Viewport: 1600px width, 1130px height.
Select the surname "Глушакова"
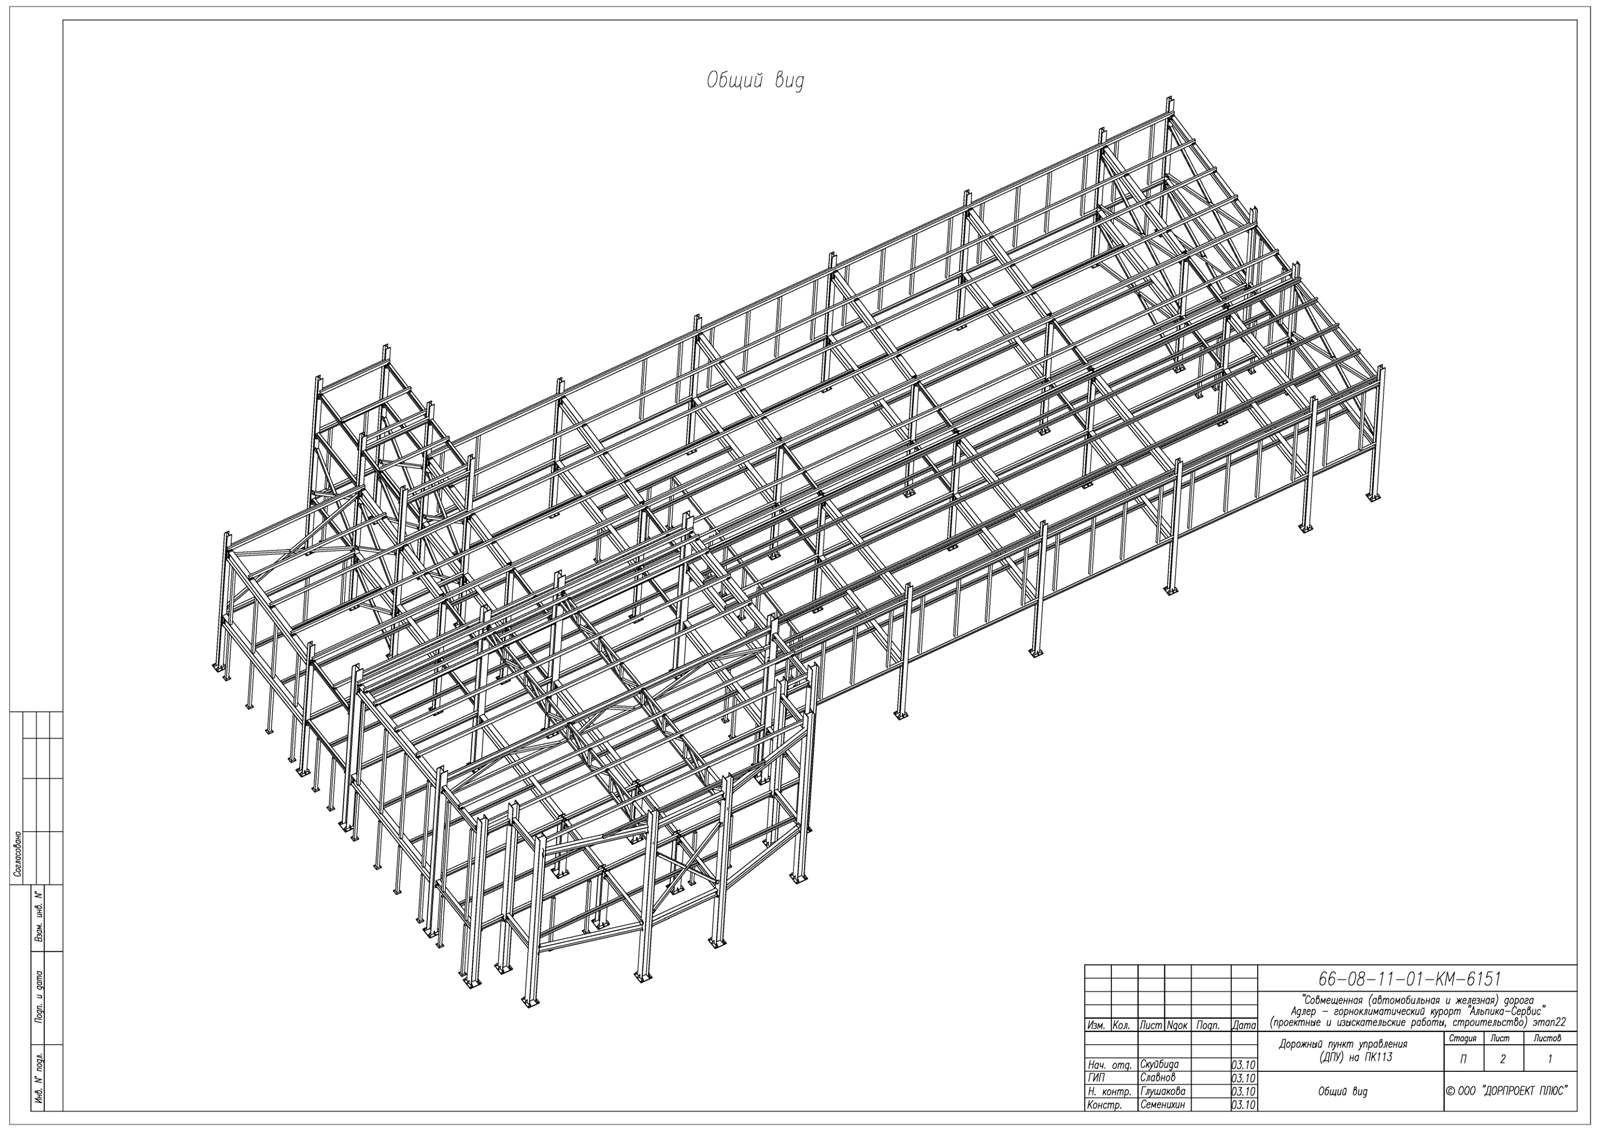pyautogui.click(x=1163, y=1092)
